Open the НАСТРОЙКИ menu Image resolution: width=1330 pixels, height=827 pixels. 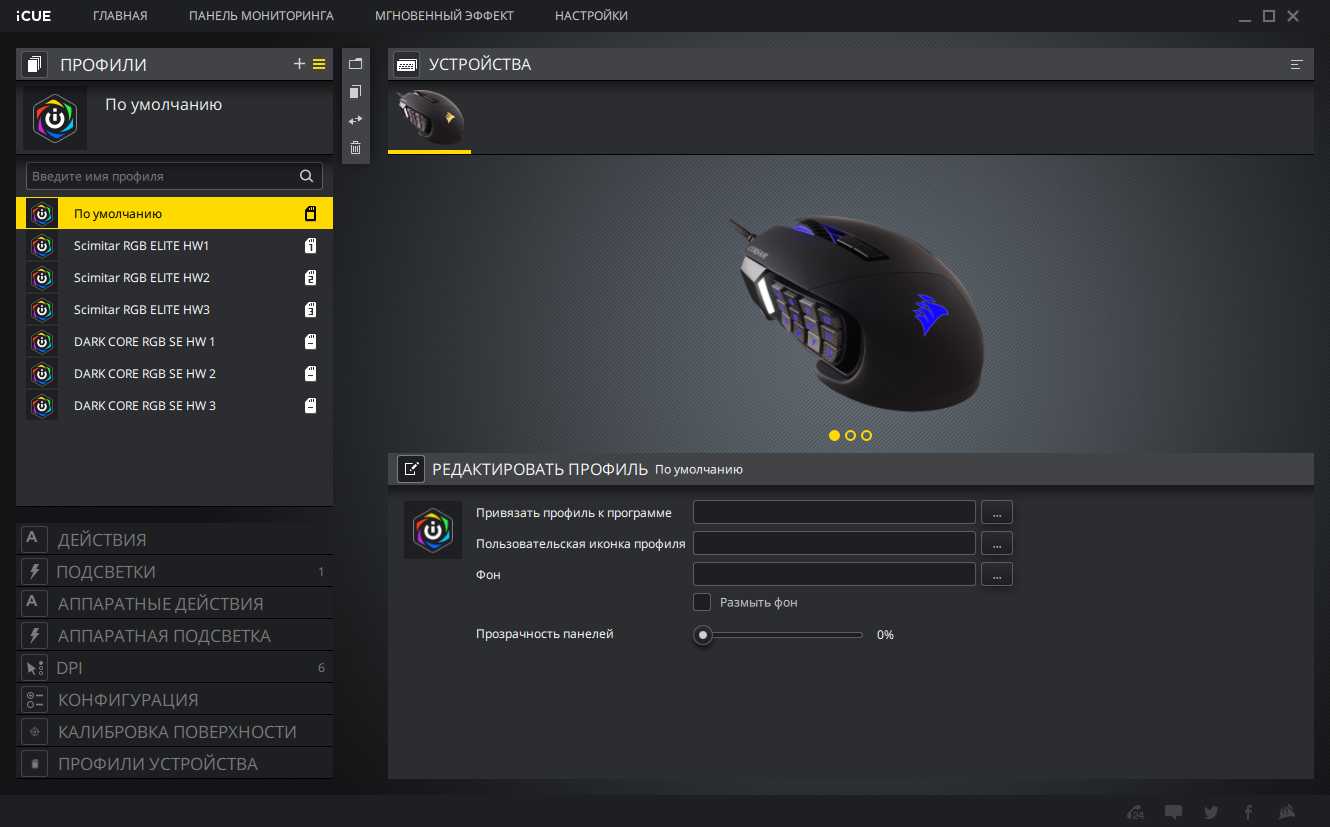591,16
